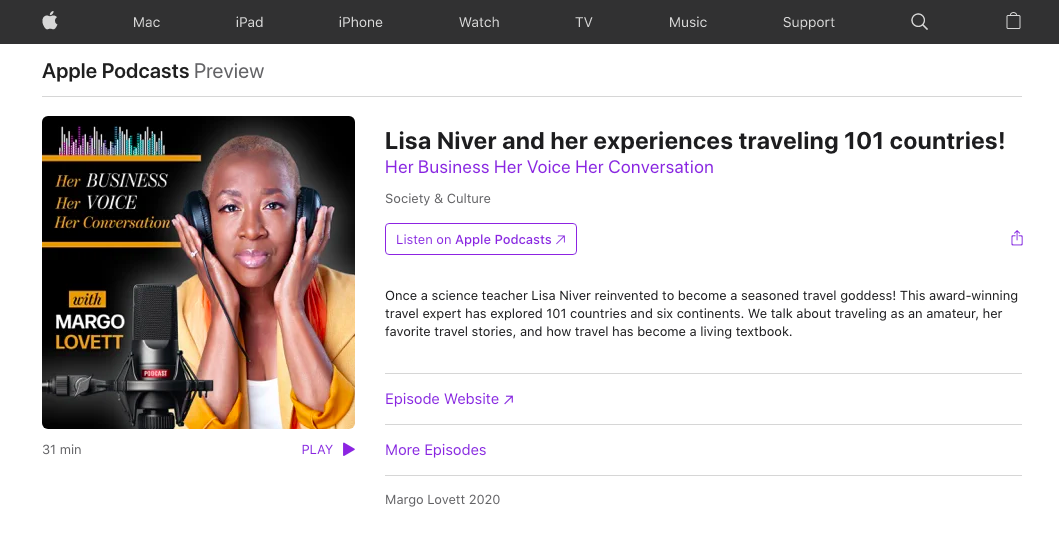Click the Listen on Apple Podcasts button
This screenshot has width=1059, height=544.
[x=481, y=239]
